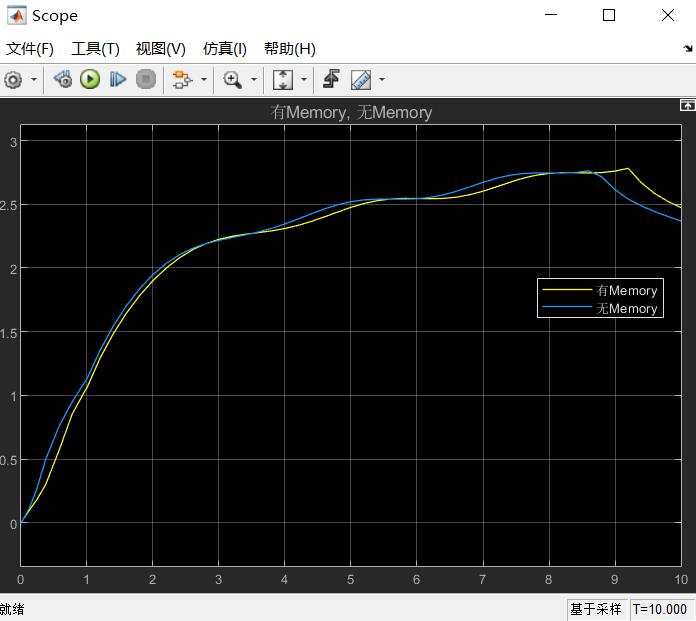696x621 pixels.
Task: Open the 工具(T) menu
Action: tap(95, 48)
